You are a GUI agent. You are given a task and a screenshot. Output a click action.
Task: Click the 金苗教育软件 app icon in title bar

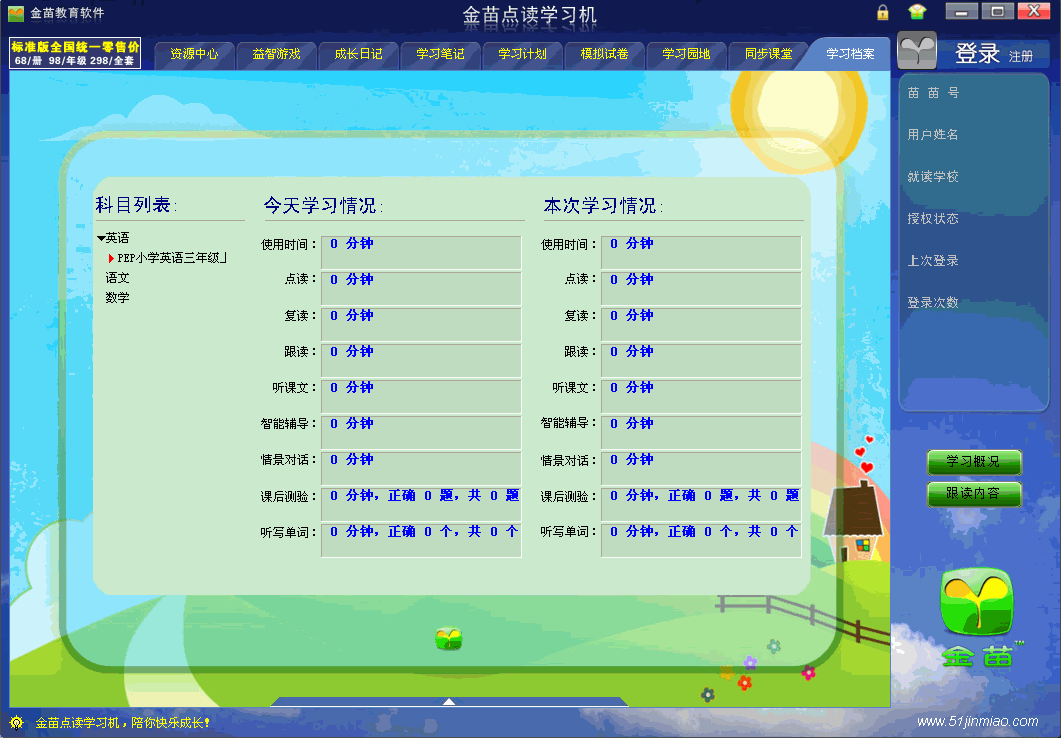click(16, 13)
